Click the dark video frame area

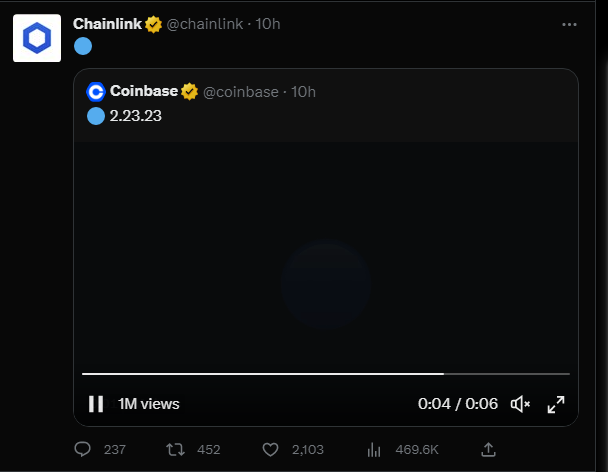point(326,254)
